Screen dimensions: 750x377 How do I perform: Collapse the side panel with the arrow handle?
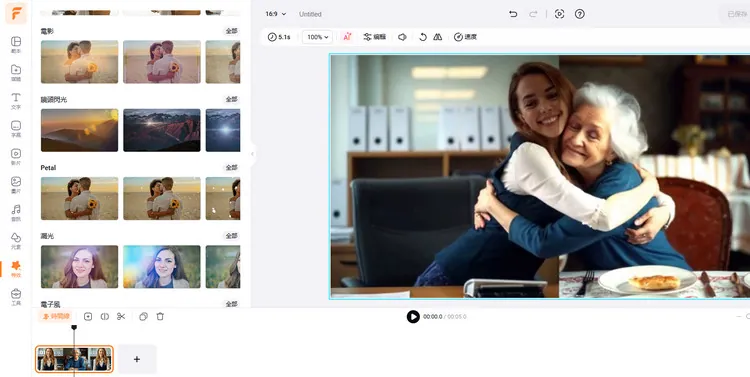(x=252, y=154)
